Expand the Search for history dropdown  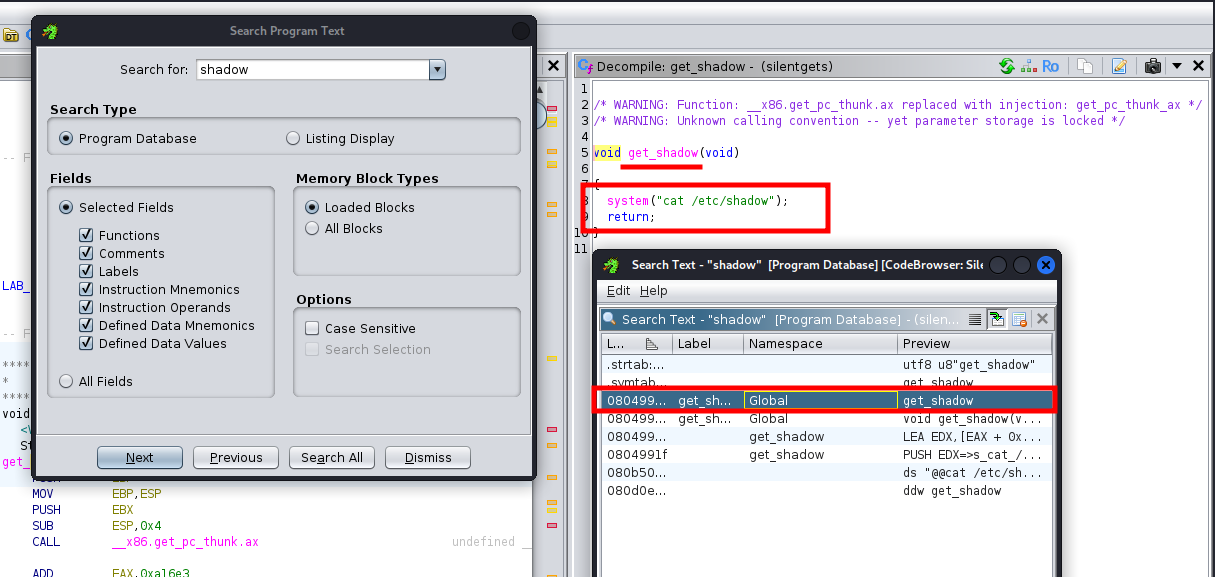pos(437,70)
